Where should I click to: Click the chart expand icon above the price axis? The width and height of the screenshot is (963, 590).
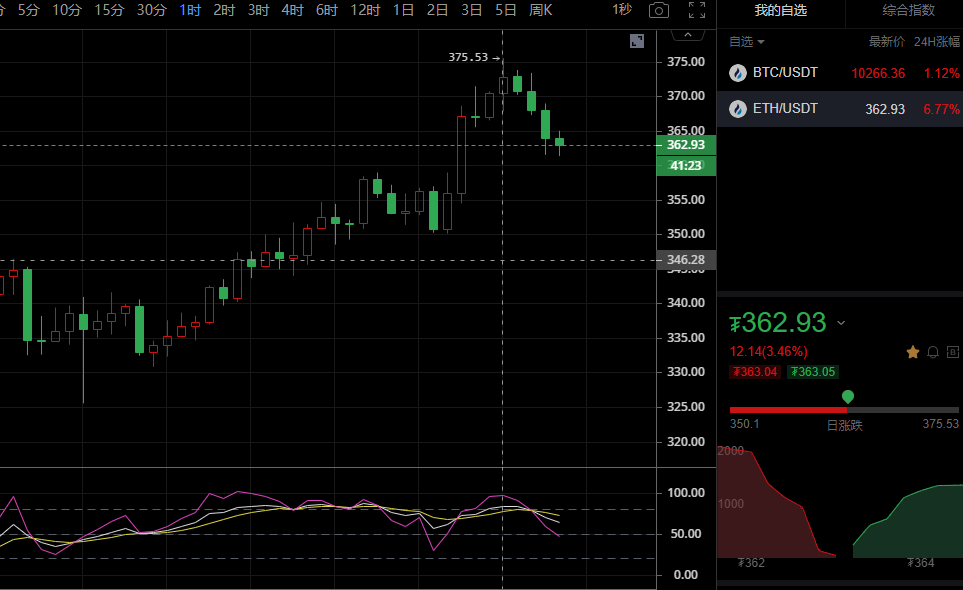tap(637, 41)
